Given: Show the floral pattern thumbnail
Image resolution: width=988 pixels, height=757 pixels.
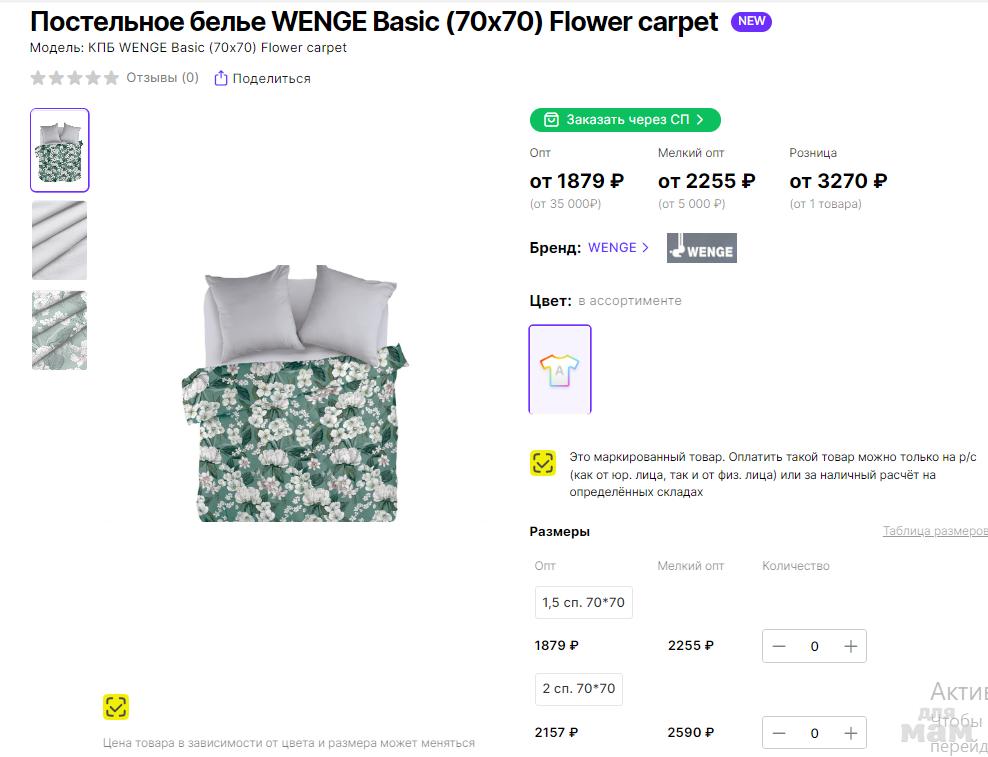Looking at the screenshot, I should click(x=60, y=330).
